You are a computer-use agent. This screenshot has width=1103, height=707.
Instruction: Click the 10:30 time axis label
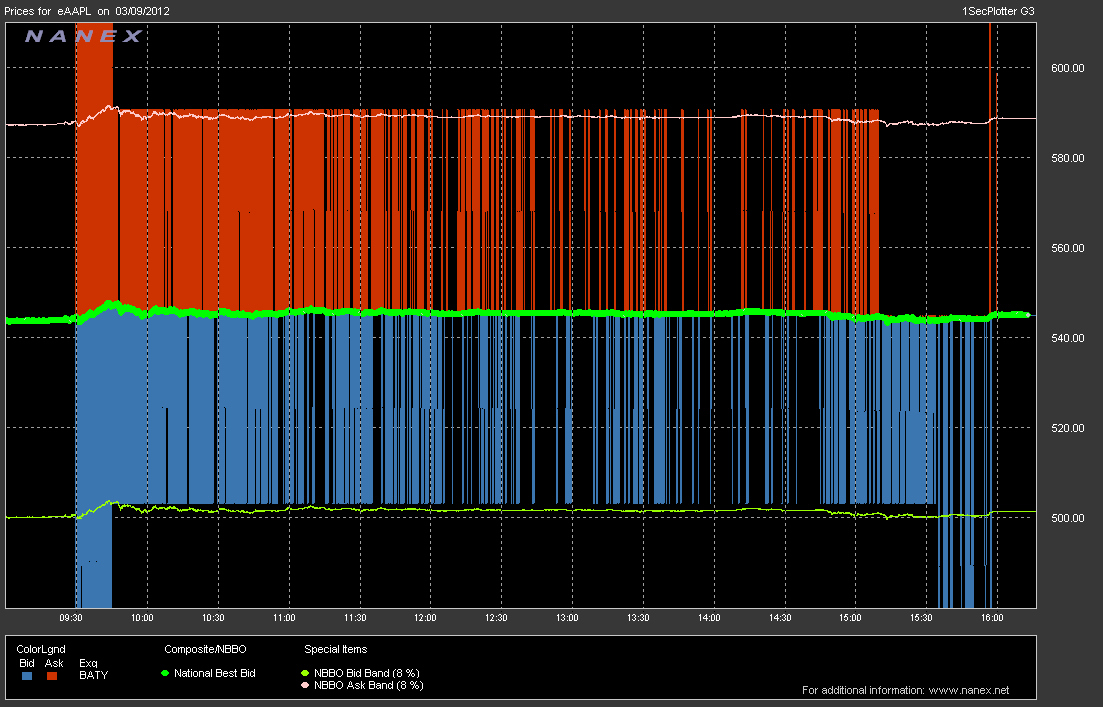[213, 618]
